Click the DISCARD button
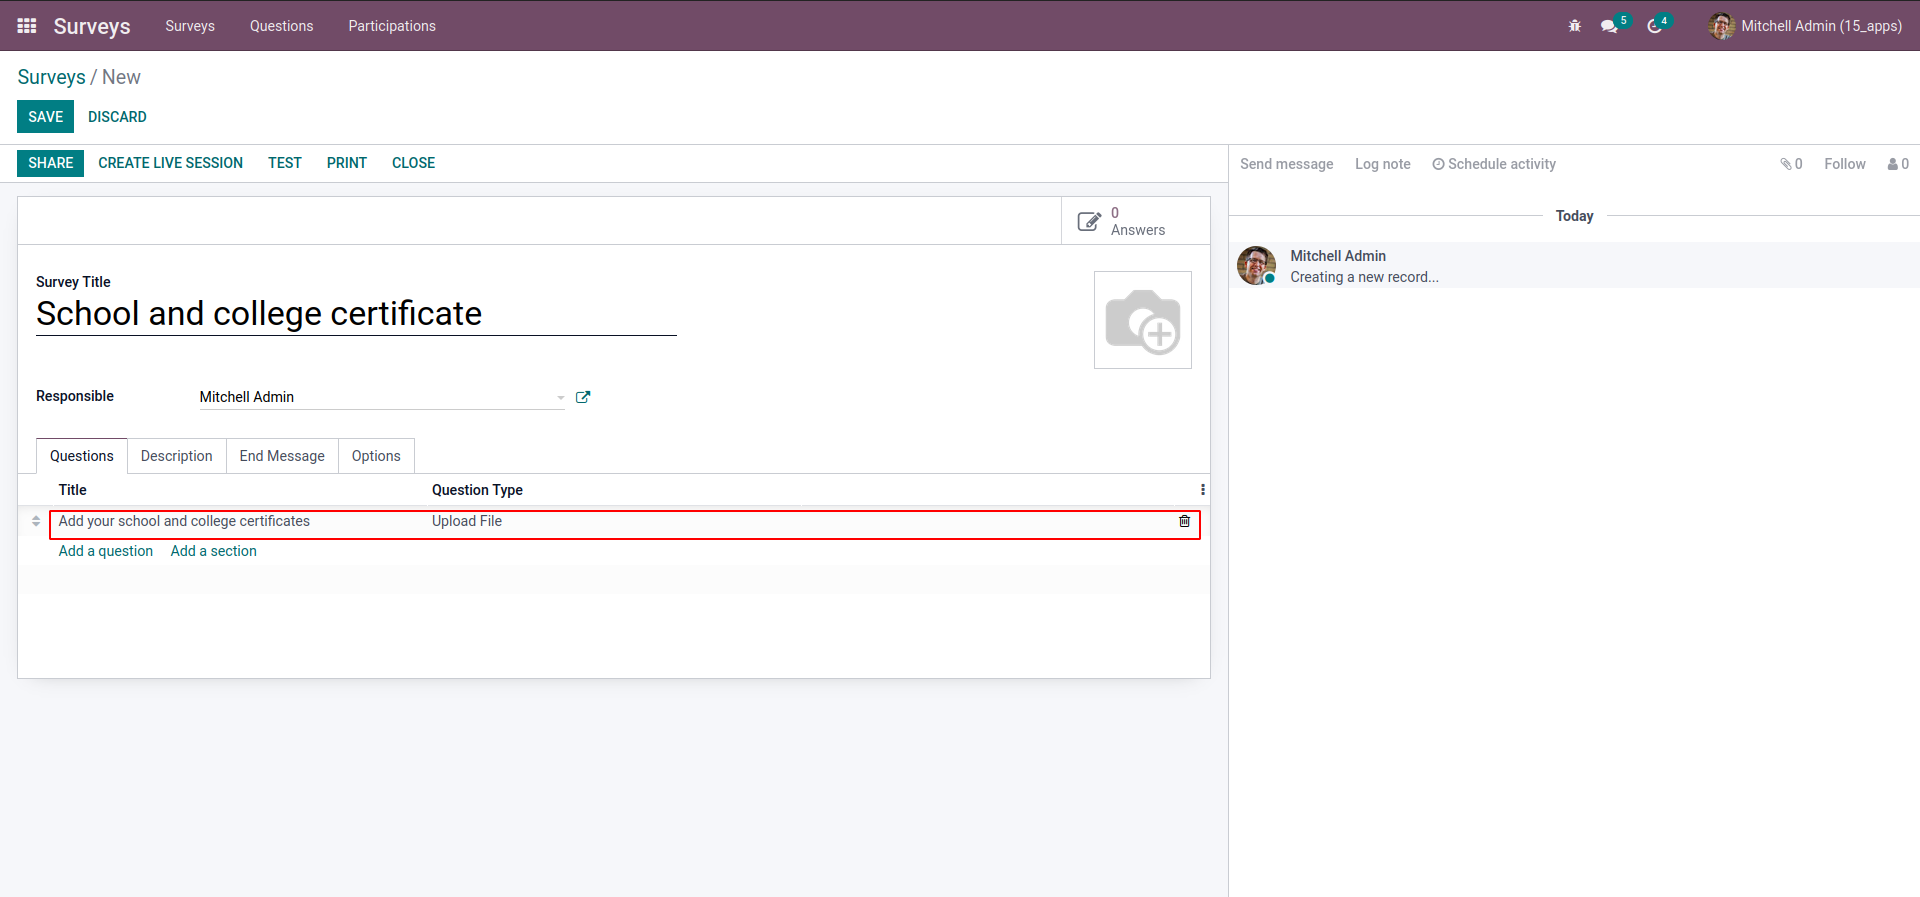The width and height of the screenshot is (1920, 897). pos(117,117)
